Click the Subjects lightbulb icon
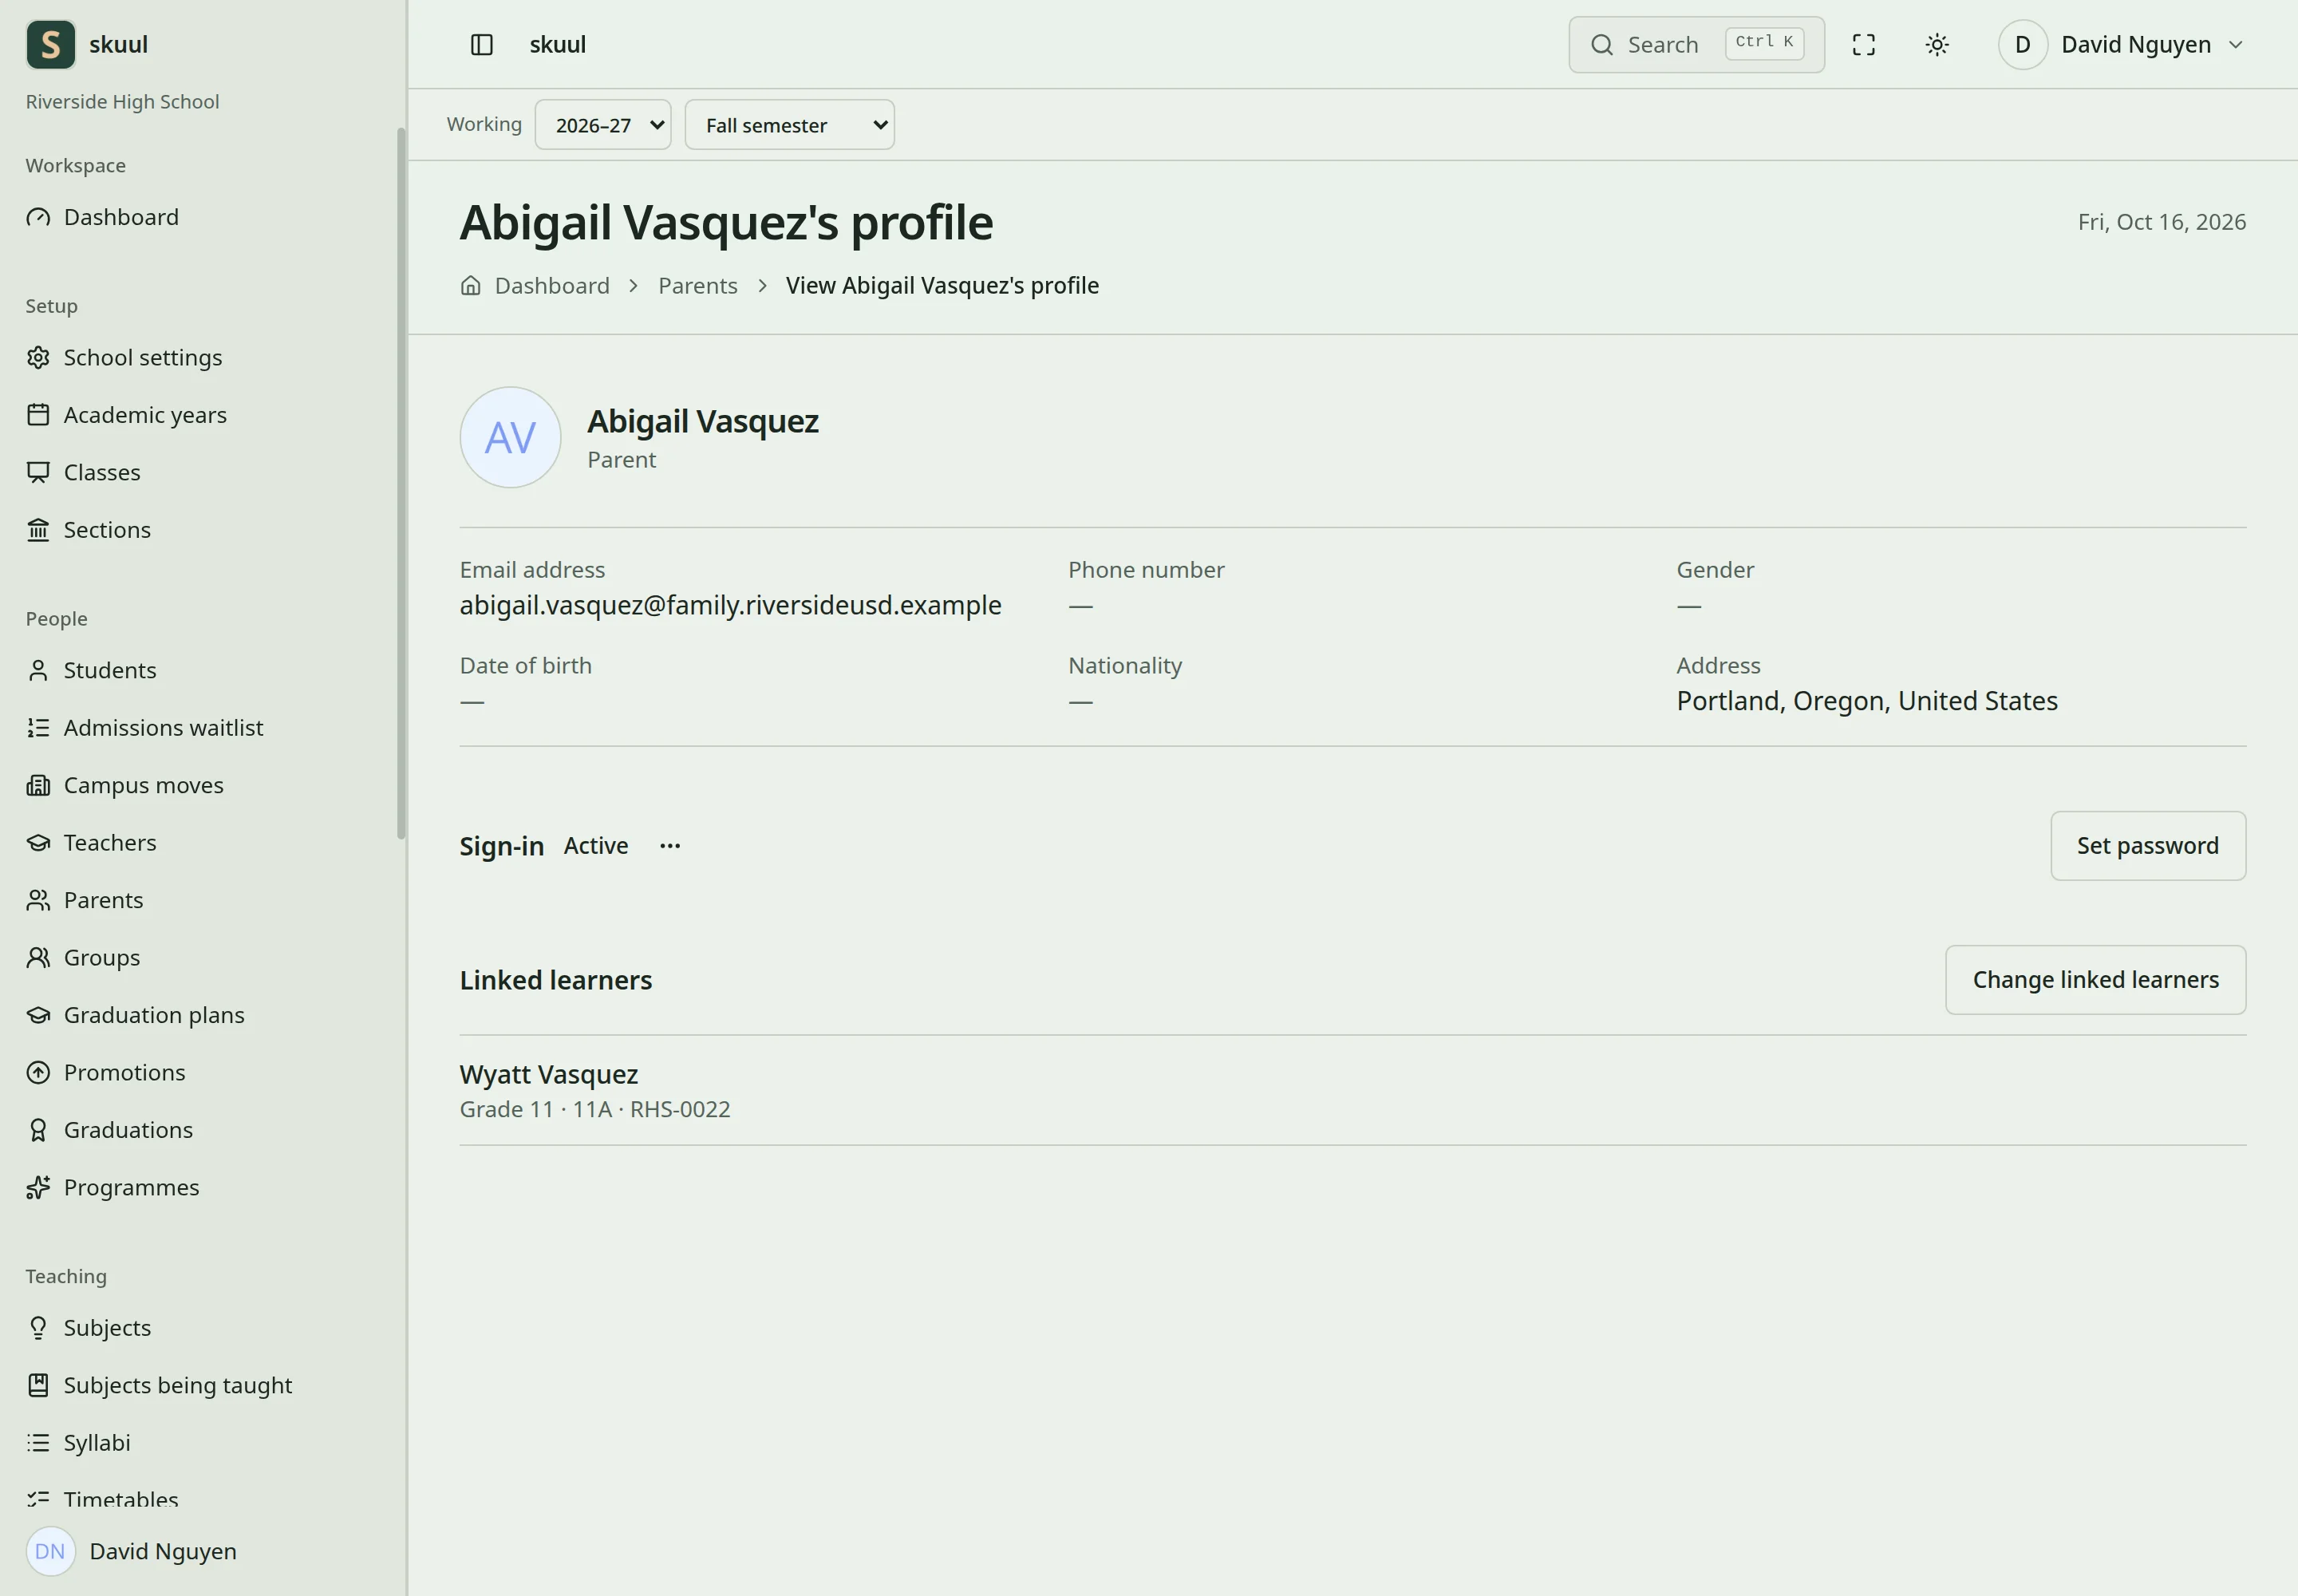Screen dimensions: 2298x1596 click(38, 1328)
